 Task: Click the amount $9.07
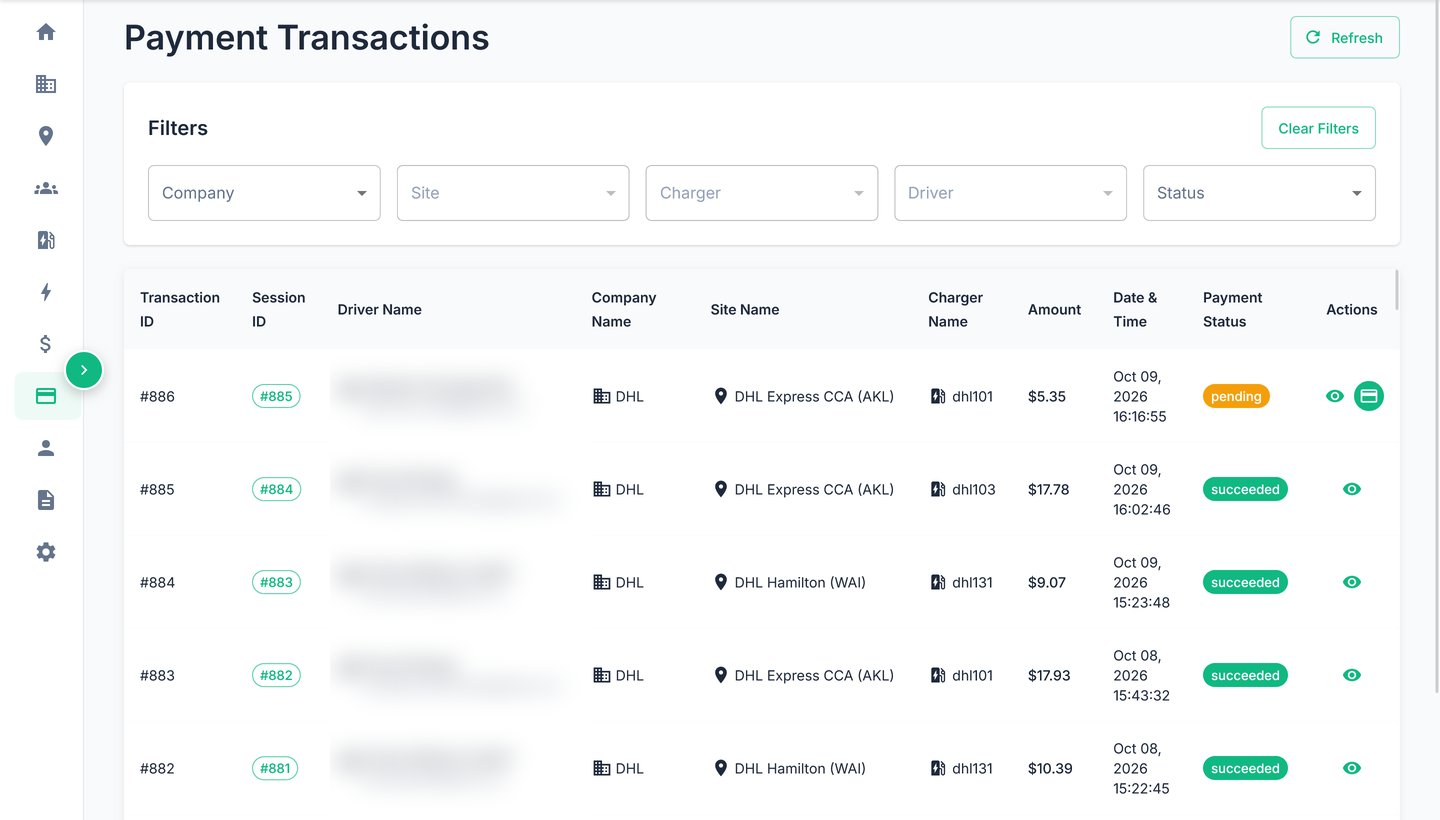[x=1047, y=582]
